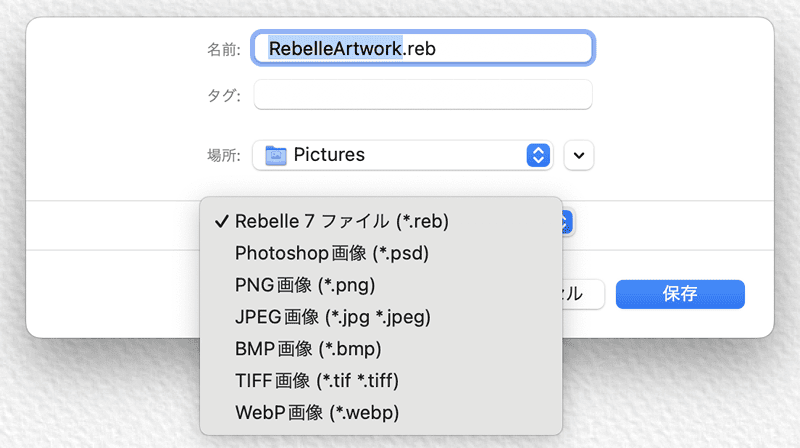Click the blue up-down arrows on the Pictures popup
This screenshot has height=448, width=800.
coord(539,155)
